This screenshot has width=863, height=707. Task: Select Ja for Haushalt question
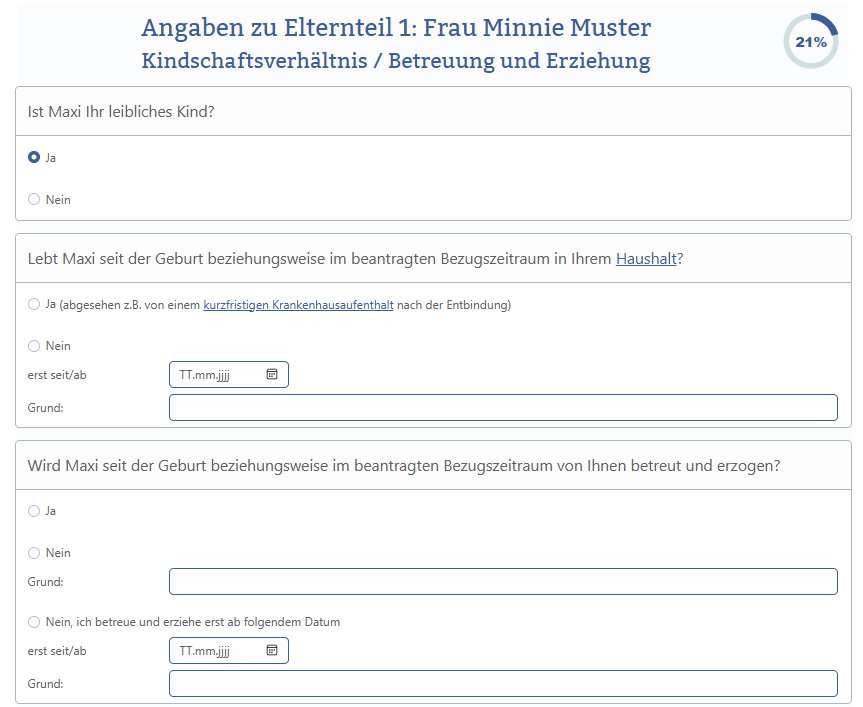(x=34, y=304)
